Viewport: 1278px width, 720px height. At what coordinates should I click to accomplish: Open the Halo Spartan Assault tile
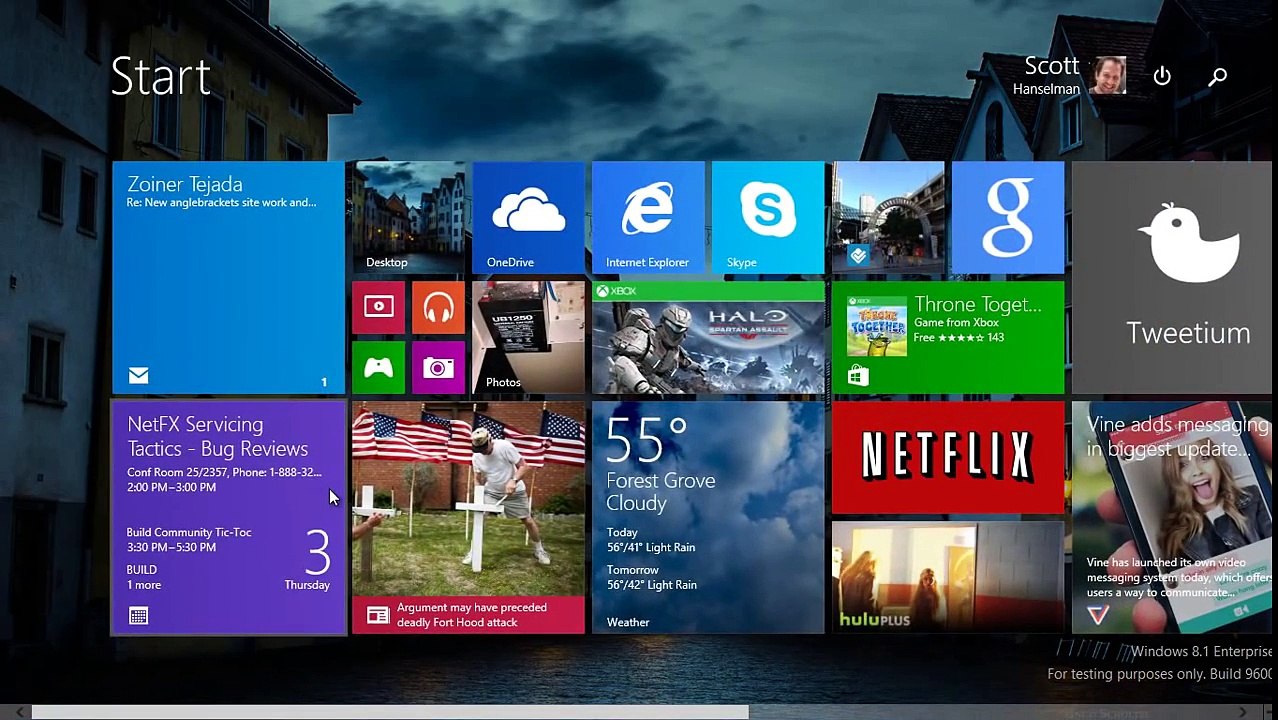[708, 338]
